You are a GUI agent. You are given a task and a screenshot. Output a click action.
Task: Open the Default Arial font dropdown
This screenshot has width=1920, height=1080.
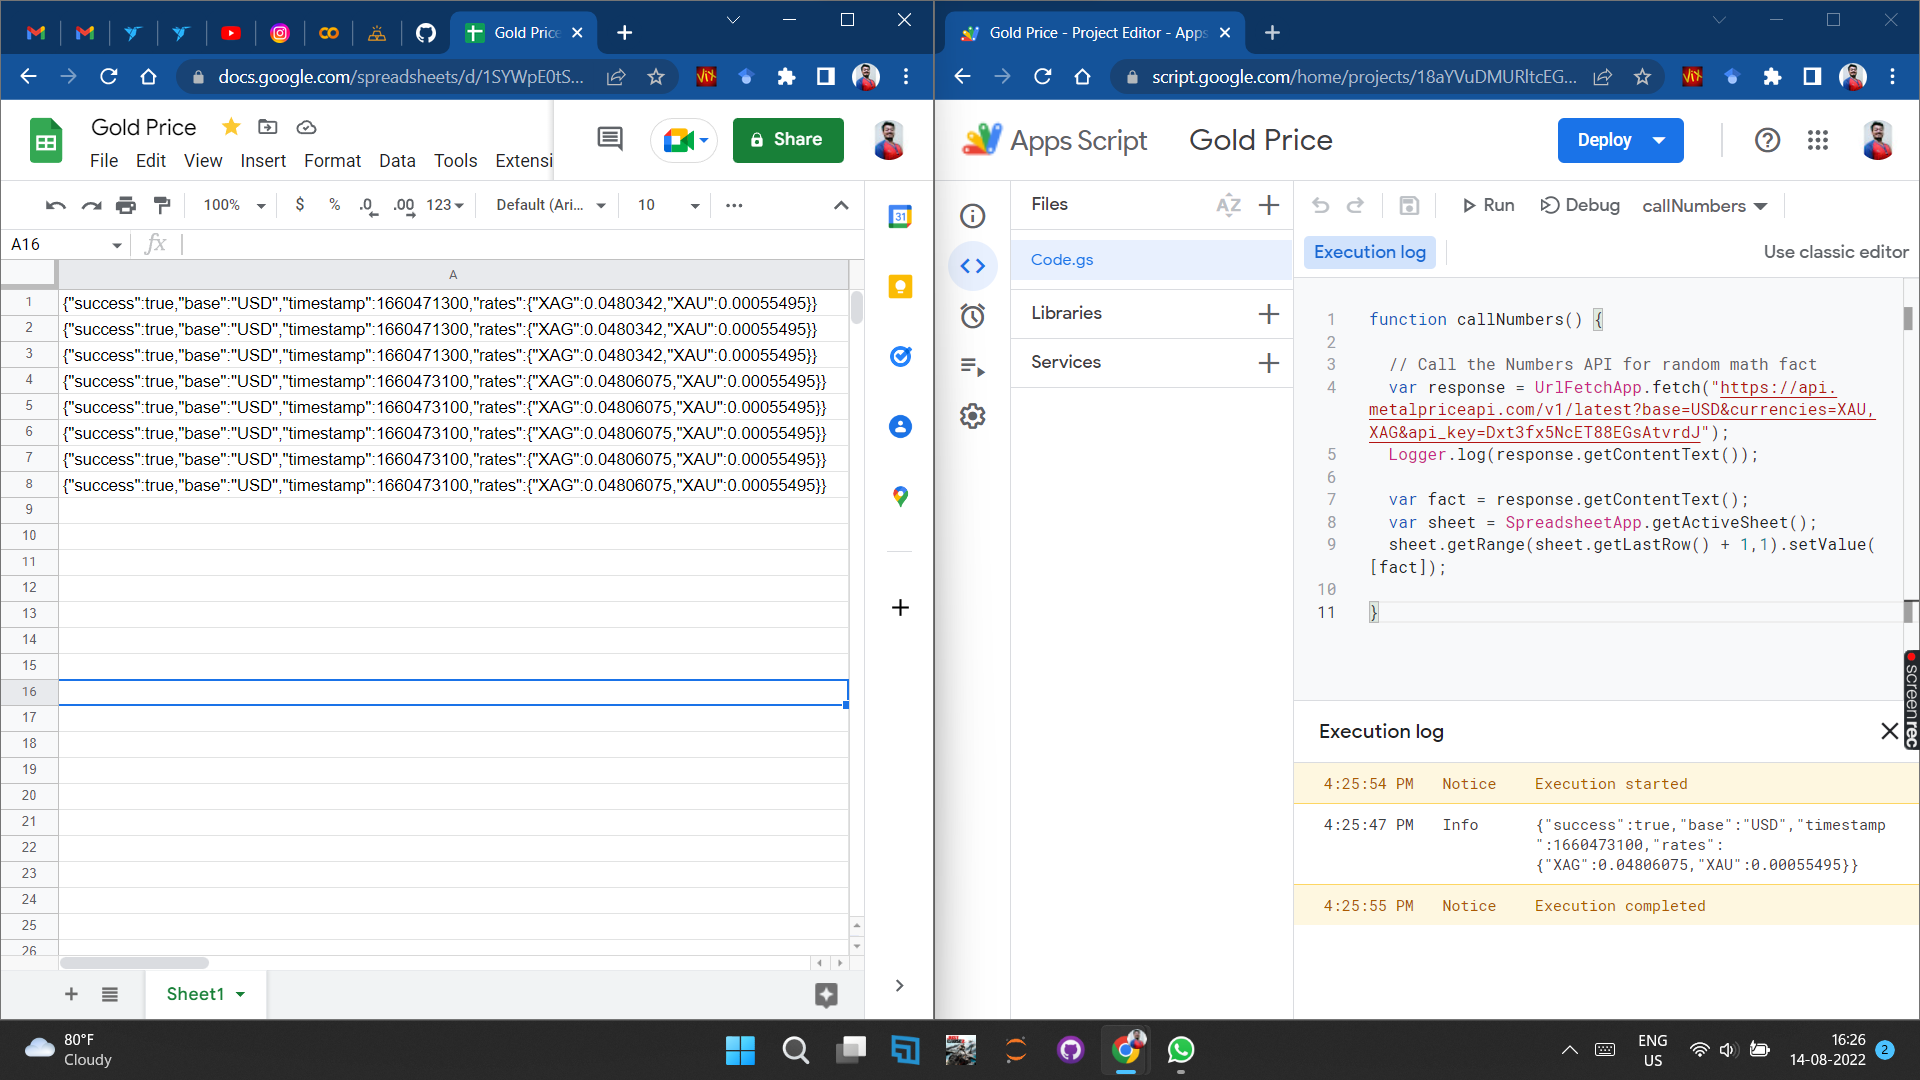[551, 205]
